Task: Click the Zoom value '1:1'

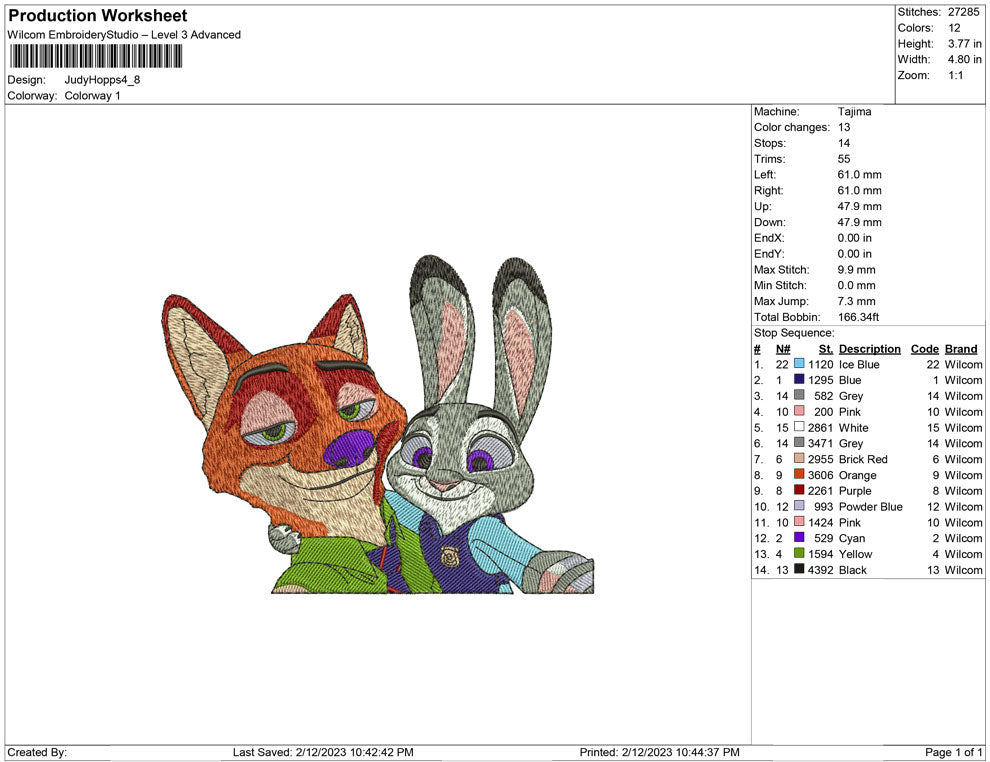Action: coord(956,75)
